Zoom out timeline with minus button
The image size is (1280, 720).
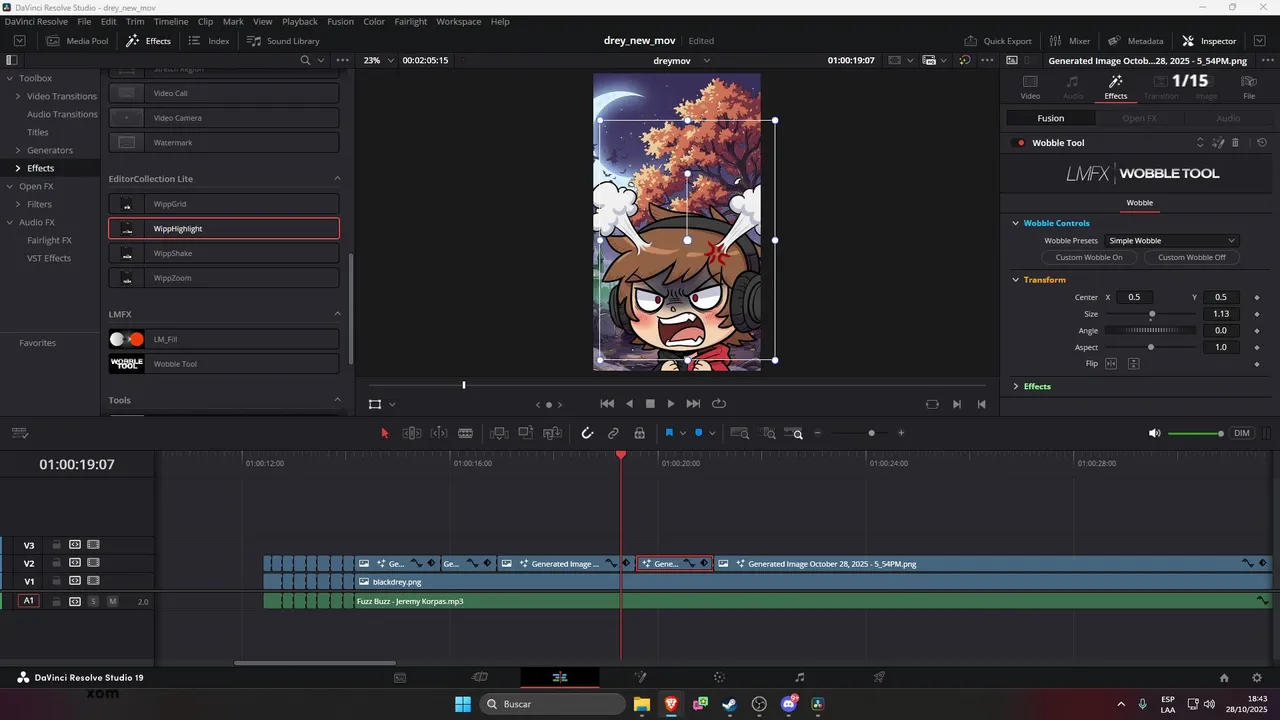(x=818, y=433)
